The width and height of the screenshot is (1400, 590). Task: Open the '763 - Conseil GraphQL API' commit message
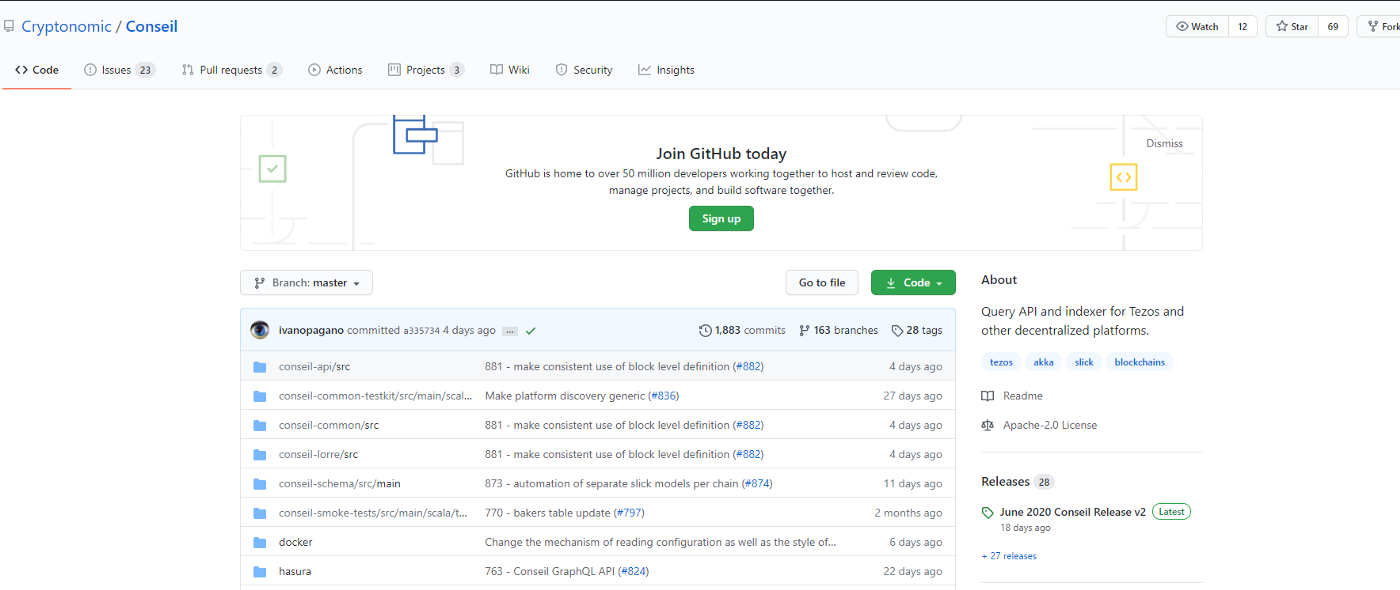[x=550, y=572]
